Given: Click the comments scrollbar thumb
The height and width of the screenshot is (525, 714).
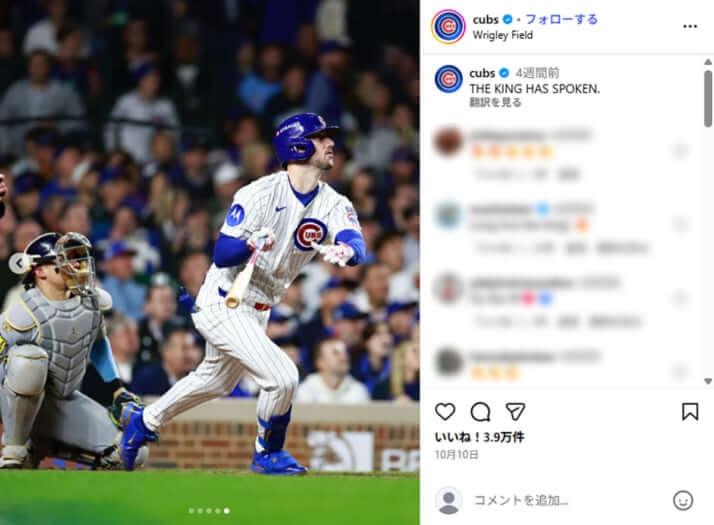Looking at the screenshot, I should 708,98.
